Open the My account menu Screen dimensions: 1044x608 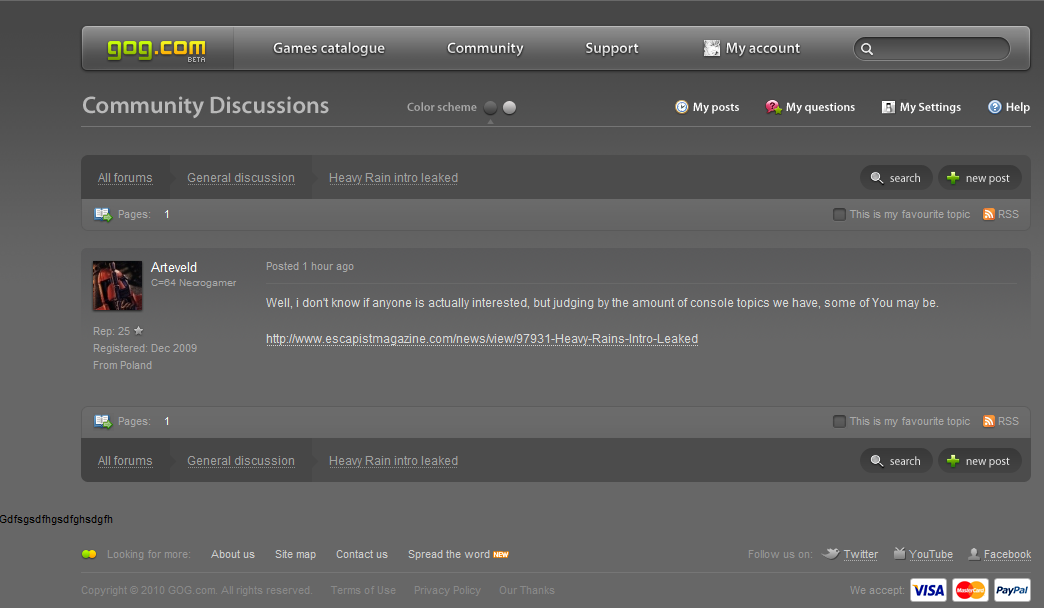click(x=762, y=48)
